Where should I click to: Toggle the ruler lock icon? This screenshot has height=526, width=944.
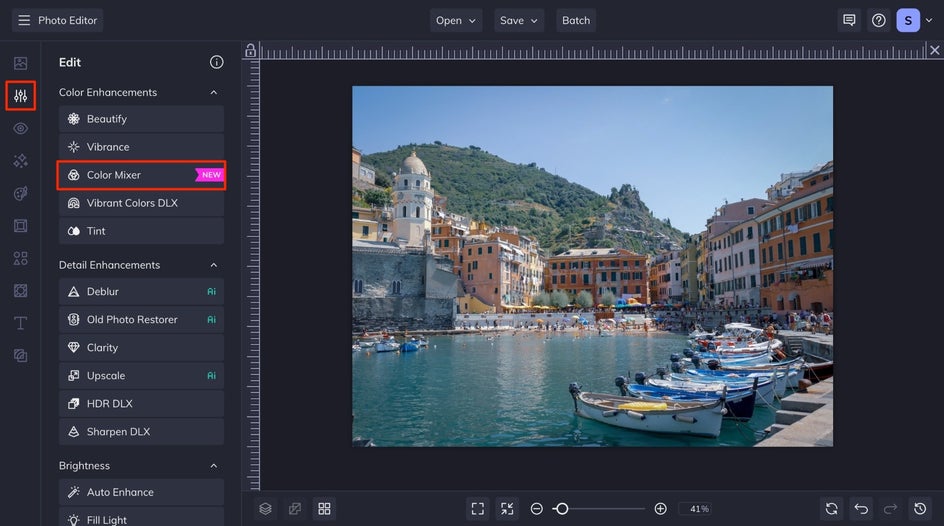250,51
